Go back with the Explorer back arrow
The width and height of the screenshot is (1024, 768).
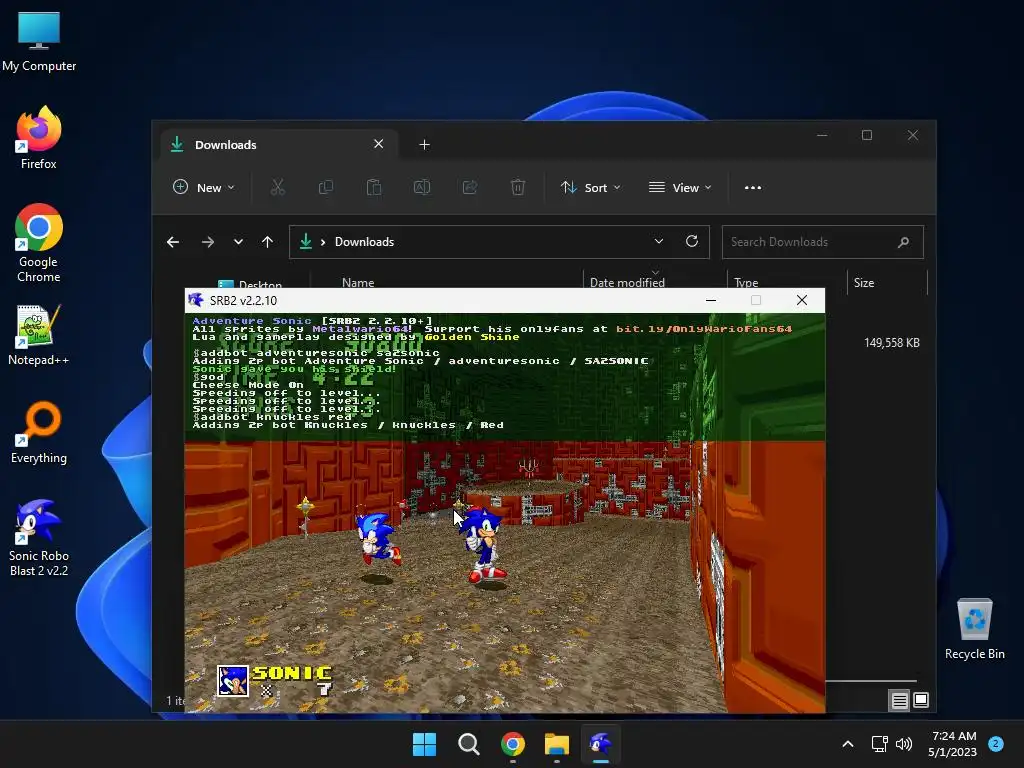pyautogui.click(x=173, y=242)
